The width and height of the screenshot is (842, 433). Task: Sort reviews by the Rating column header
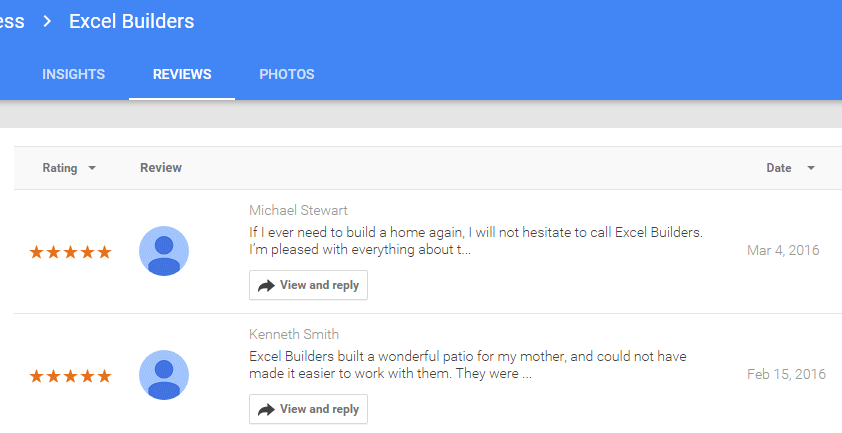(x=60, y=168)
